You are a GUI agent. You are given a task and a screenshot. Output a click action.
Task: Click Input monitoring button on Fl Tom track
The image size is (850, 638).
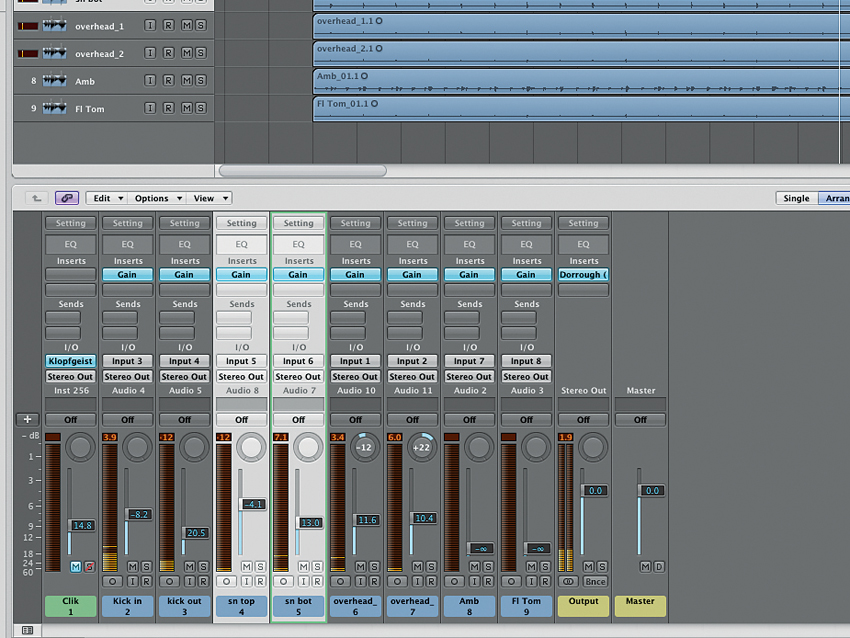coord(150,108)
